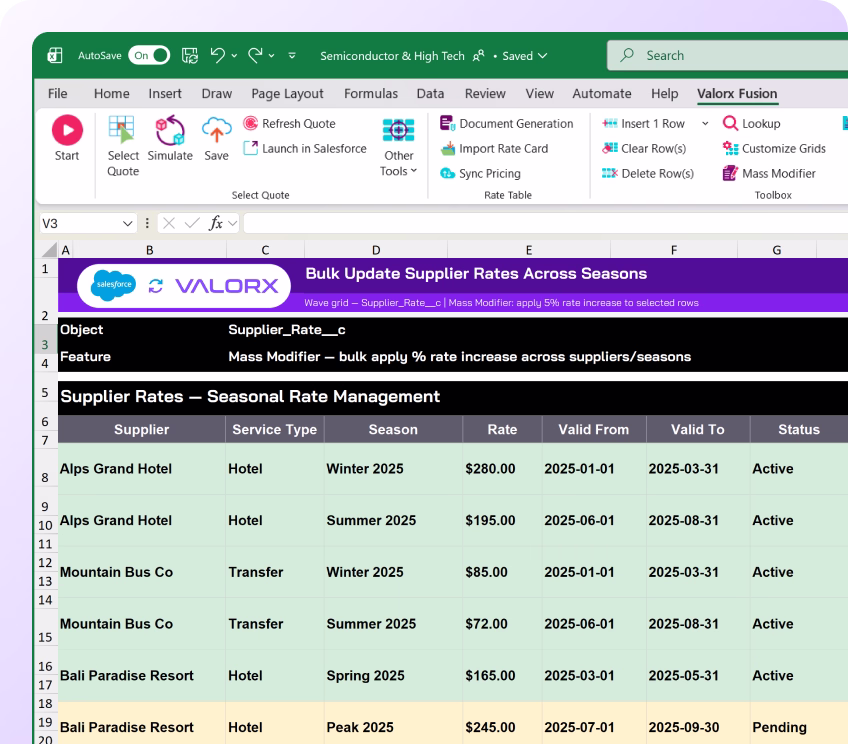Undo the last action
This screenshot has width=848, height=744.
(218, 55)
